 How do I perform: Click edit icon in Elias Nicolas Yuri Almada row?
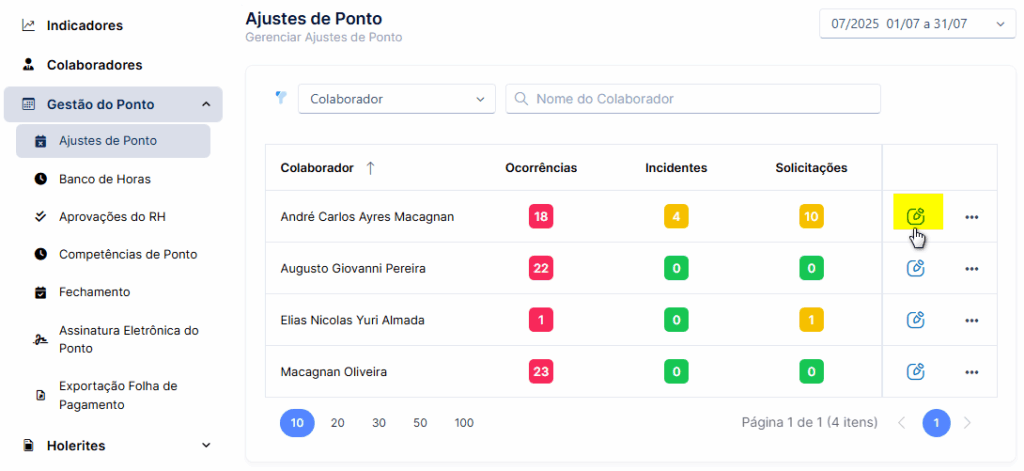[916, 319]
